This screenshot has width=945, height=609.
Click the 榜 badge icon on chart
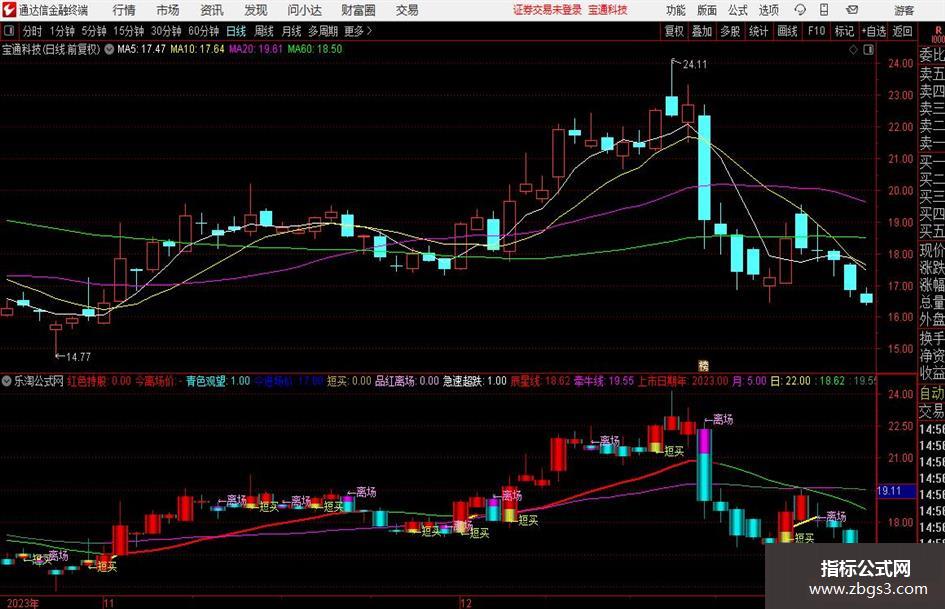pos(703,365)
